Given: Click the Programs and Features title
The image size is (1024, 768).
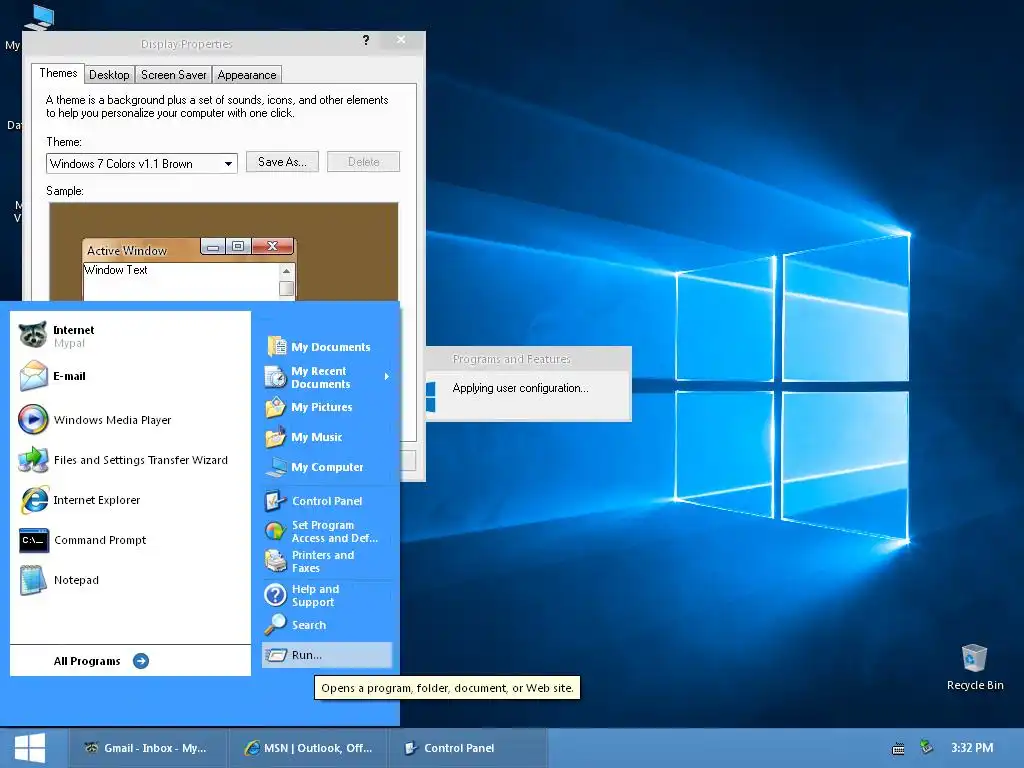Looking at the screenshot, I should pos(511,359).
